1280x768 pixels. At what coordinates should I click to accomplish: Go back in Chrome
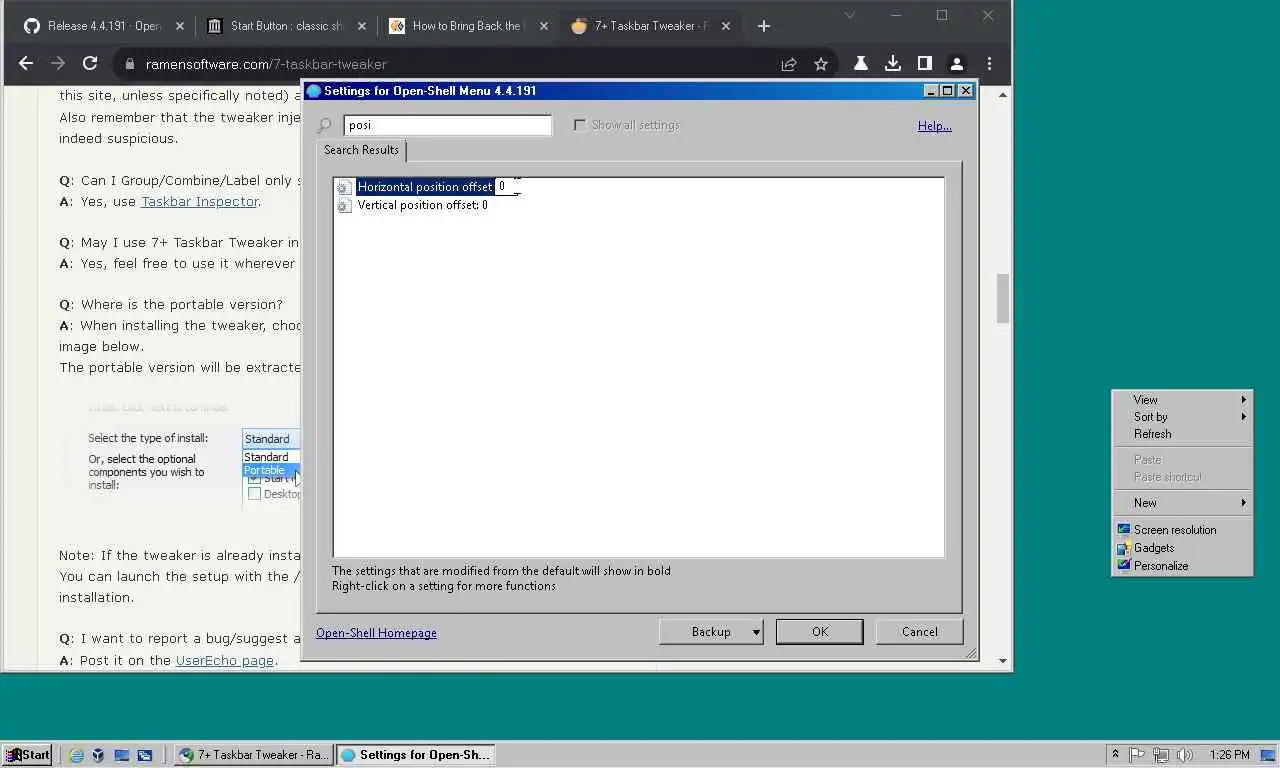pos(26,63)
